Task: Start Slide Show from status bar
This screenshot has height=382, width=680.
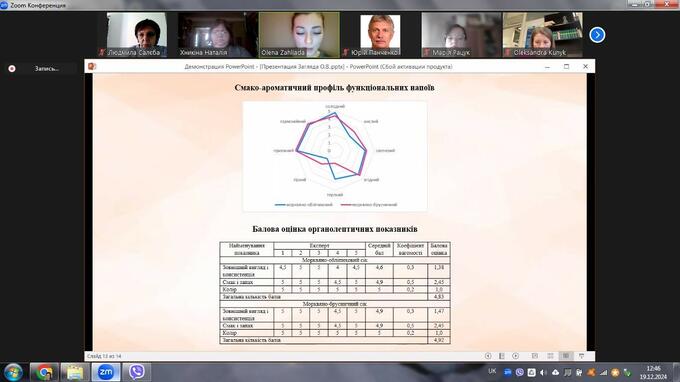Action: (582, 356)
